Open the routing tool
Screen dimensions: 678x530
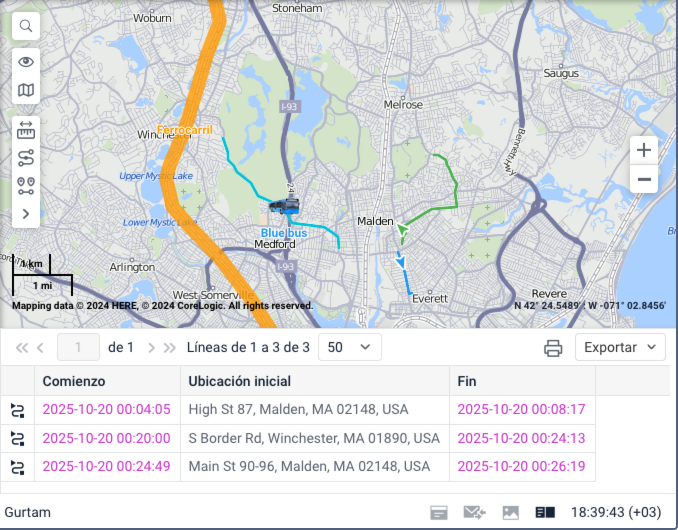[26, 157]
